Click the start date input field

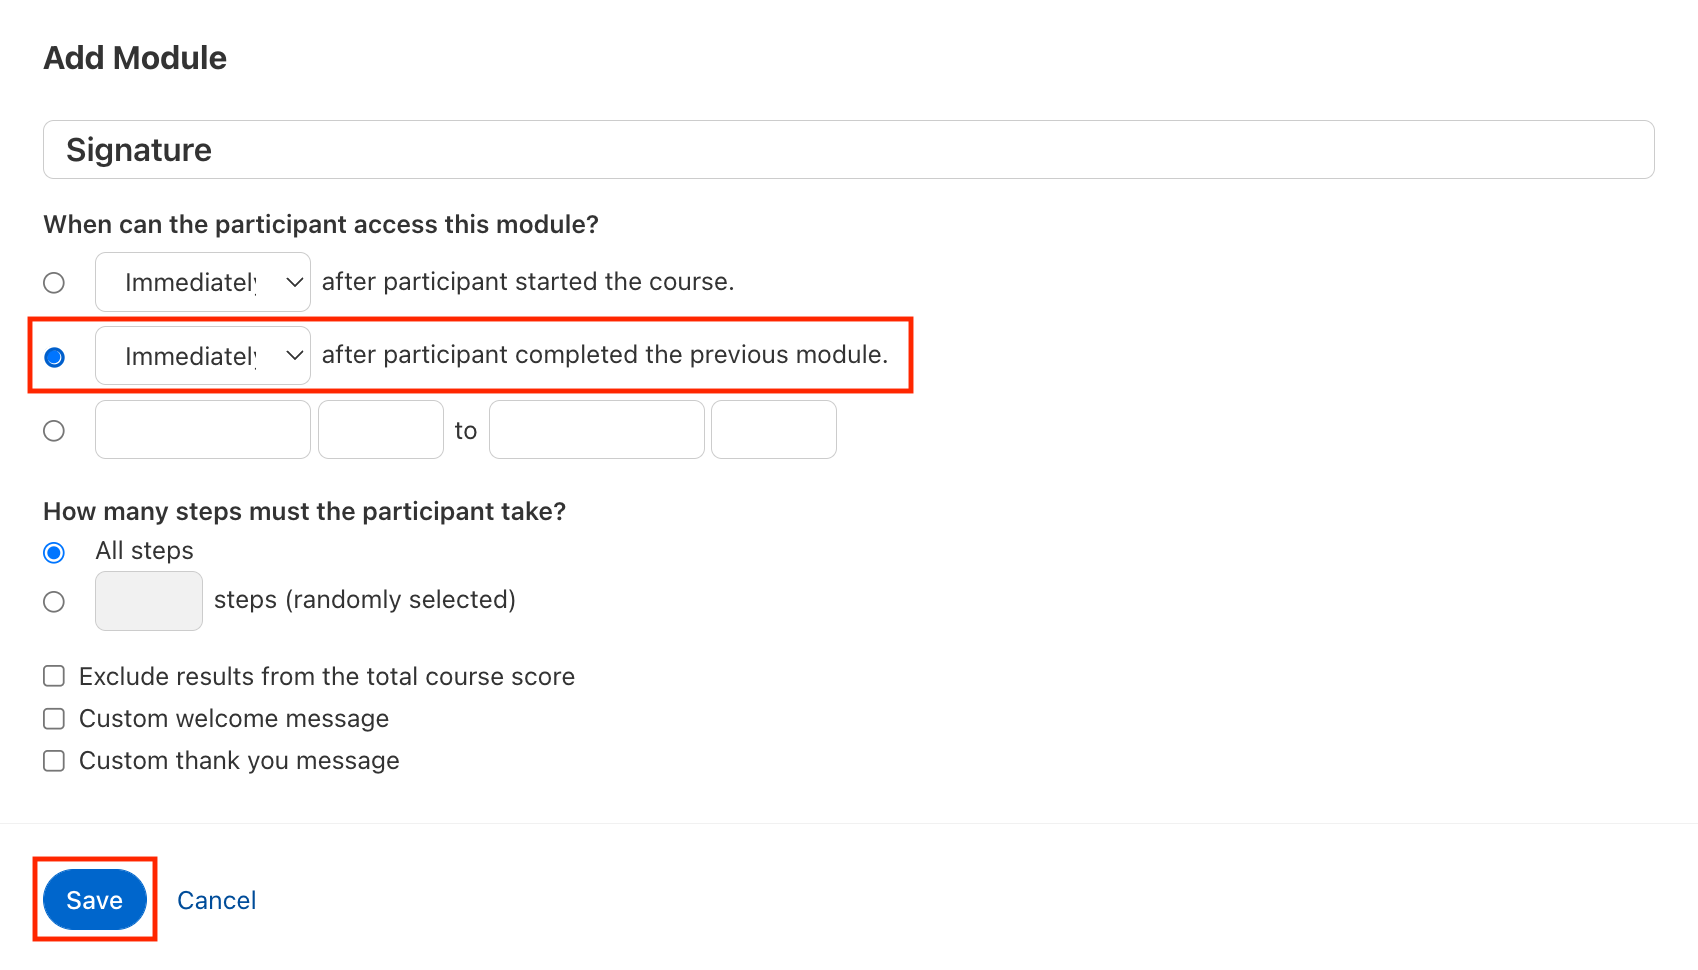[202, 430]
